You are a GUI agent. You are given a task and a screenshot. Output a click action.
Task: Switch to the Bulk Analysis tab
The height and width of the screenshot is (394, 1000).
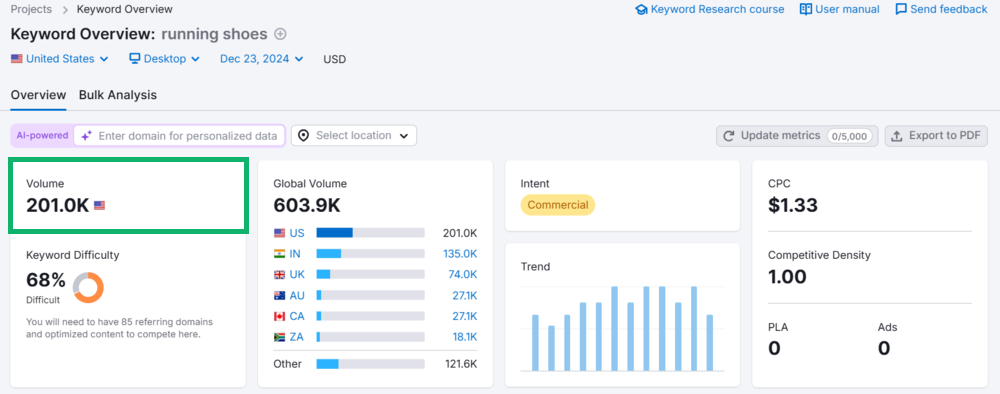coord(118,95)
